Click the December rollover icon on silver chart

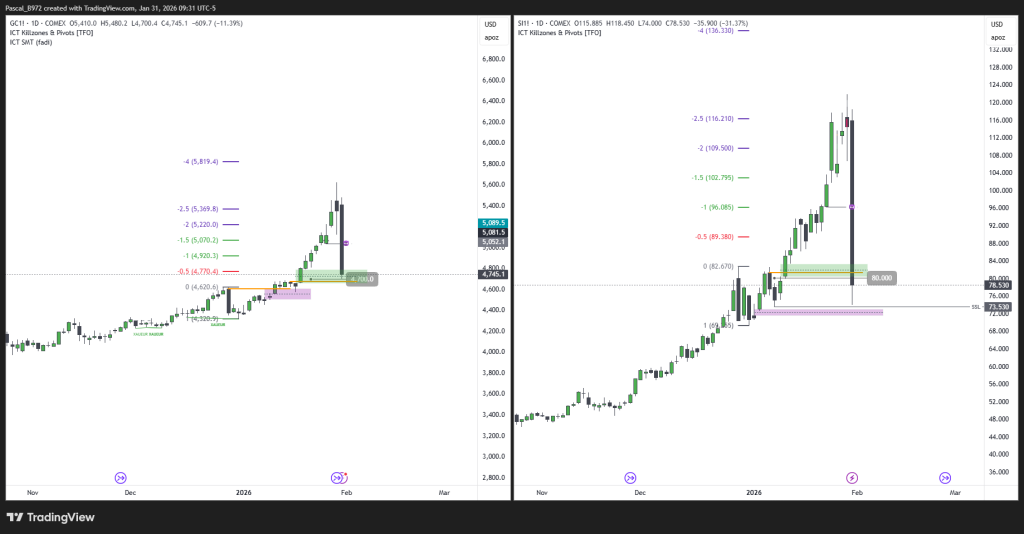click(630, 478)
